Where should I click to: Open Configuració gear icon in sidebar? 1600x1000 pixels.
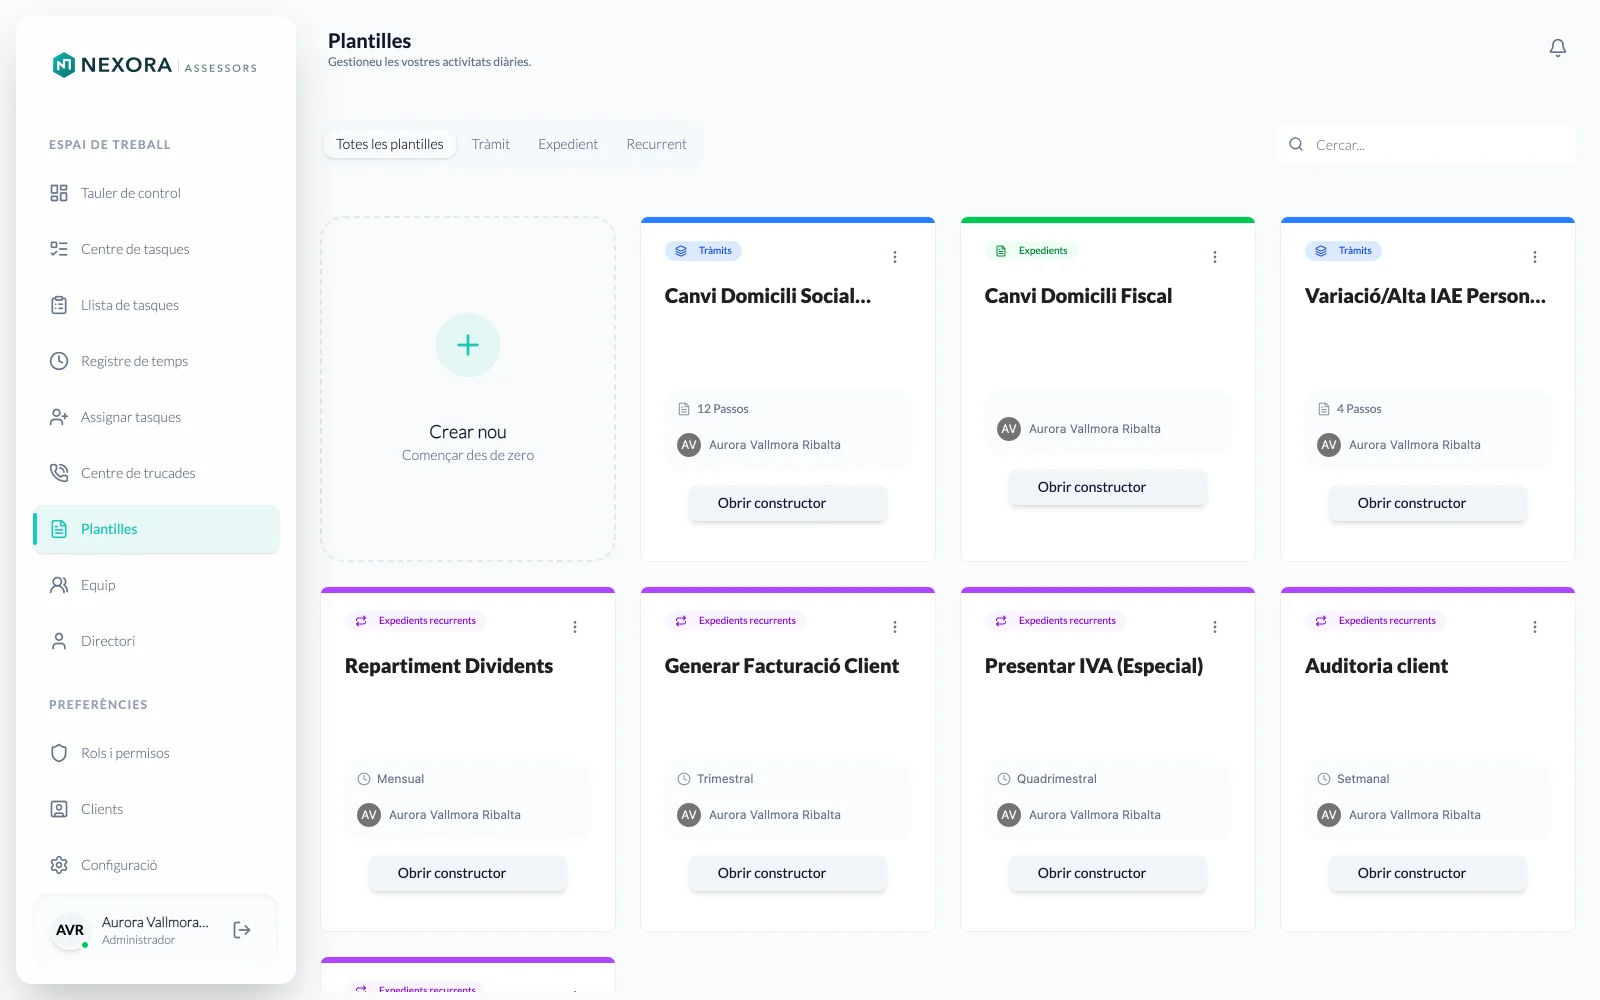point(59,865)
